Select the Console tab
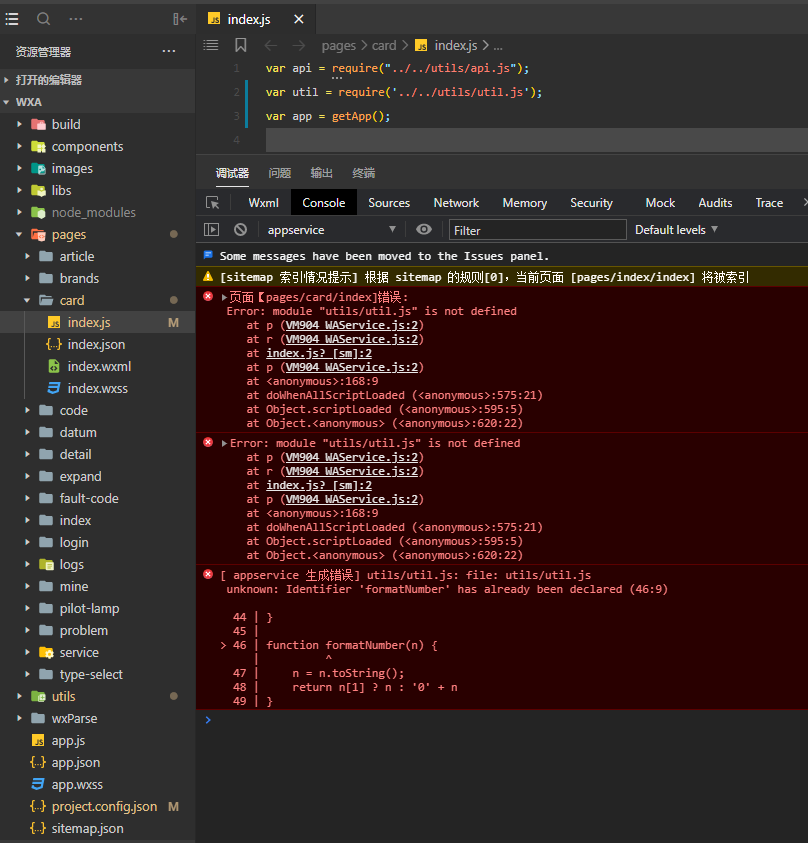Screen dimensions: 808x843 (x=324, y=203)
